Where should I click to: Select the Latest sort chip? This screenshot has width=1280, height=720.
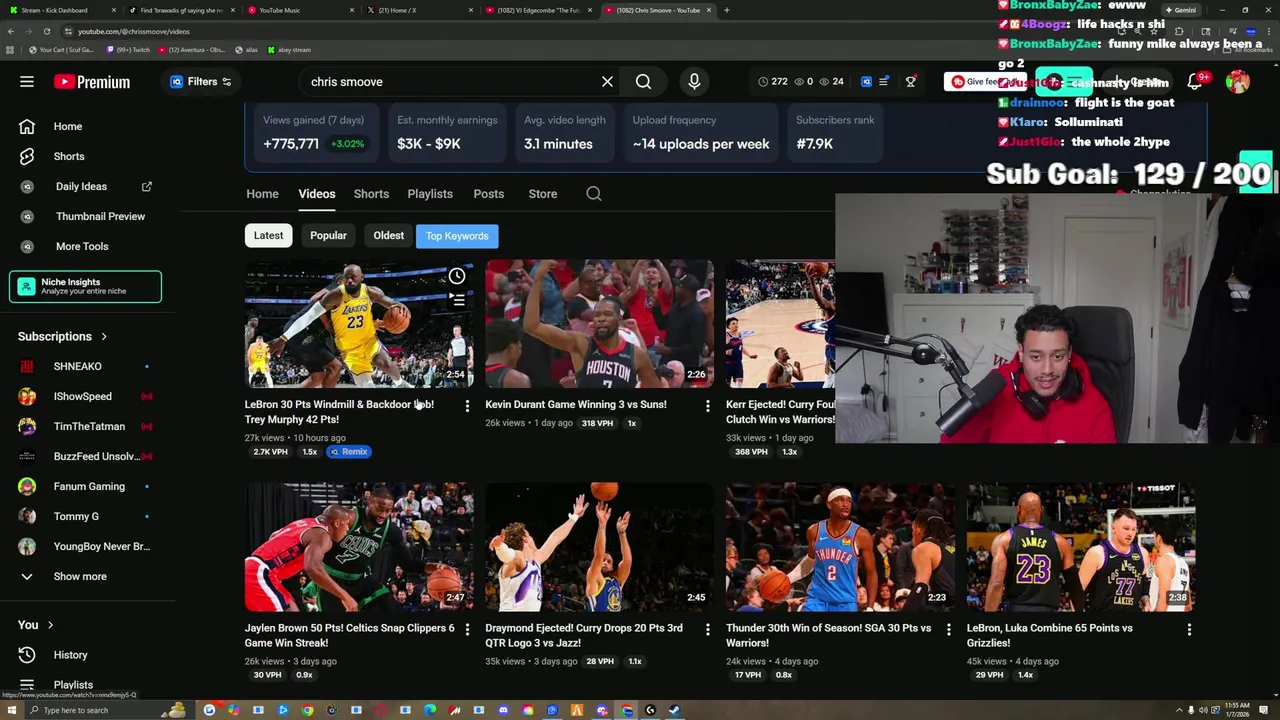[268, 236]
